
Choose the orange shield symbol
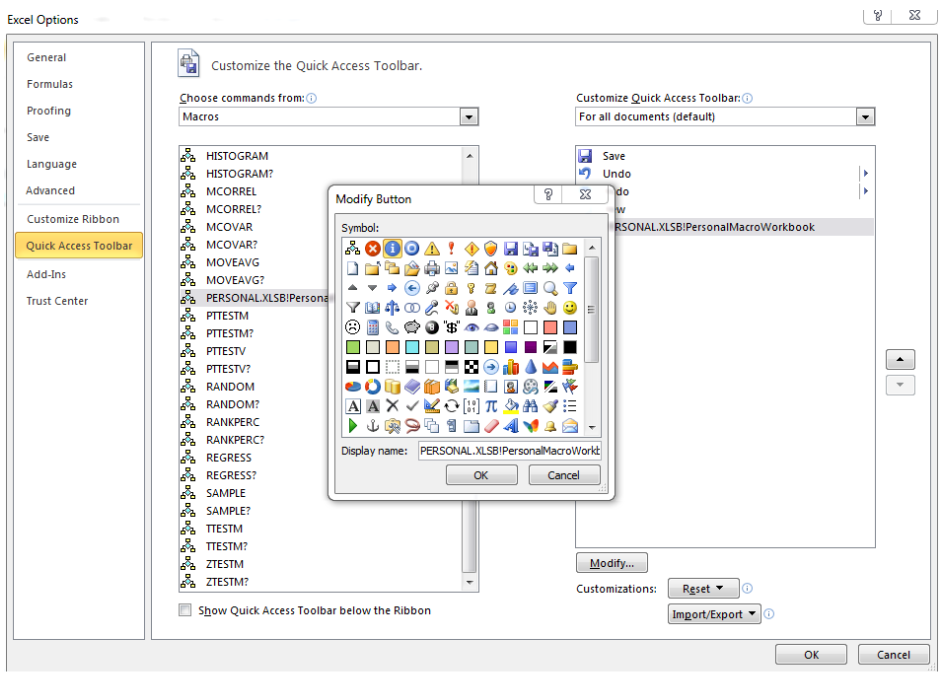coord(491,249)
